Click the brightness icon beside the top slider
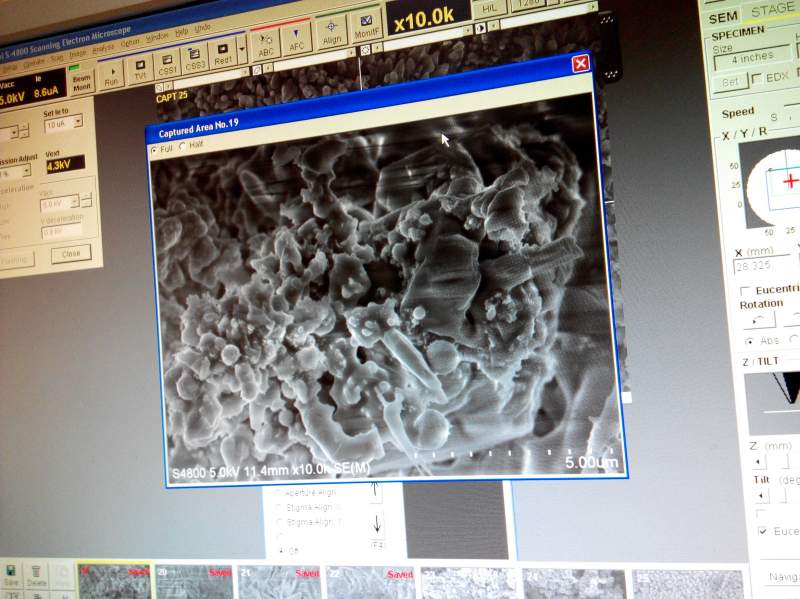Image resolution: width=800 pixels, height=599 pixels. coord(365,51)
